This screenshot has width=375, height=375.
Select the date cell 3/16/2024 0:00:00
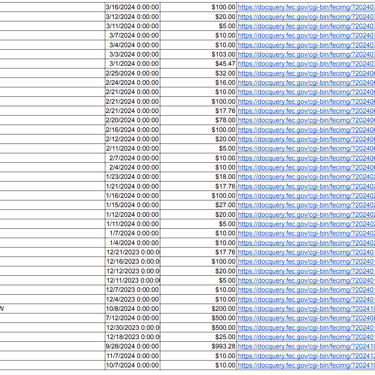click(133, 7)
